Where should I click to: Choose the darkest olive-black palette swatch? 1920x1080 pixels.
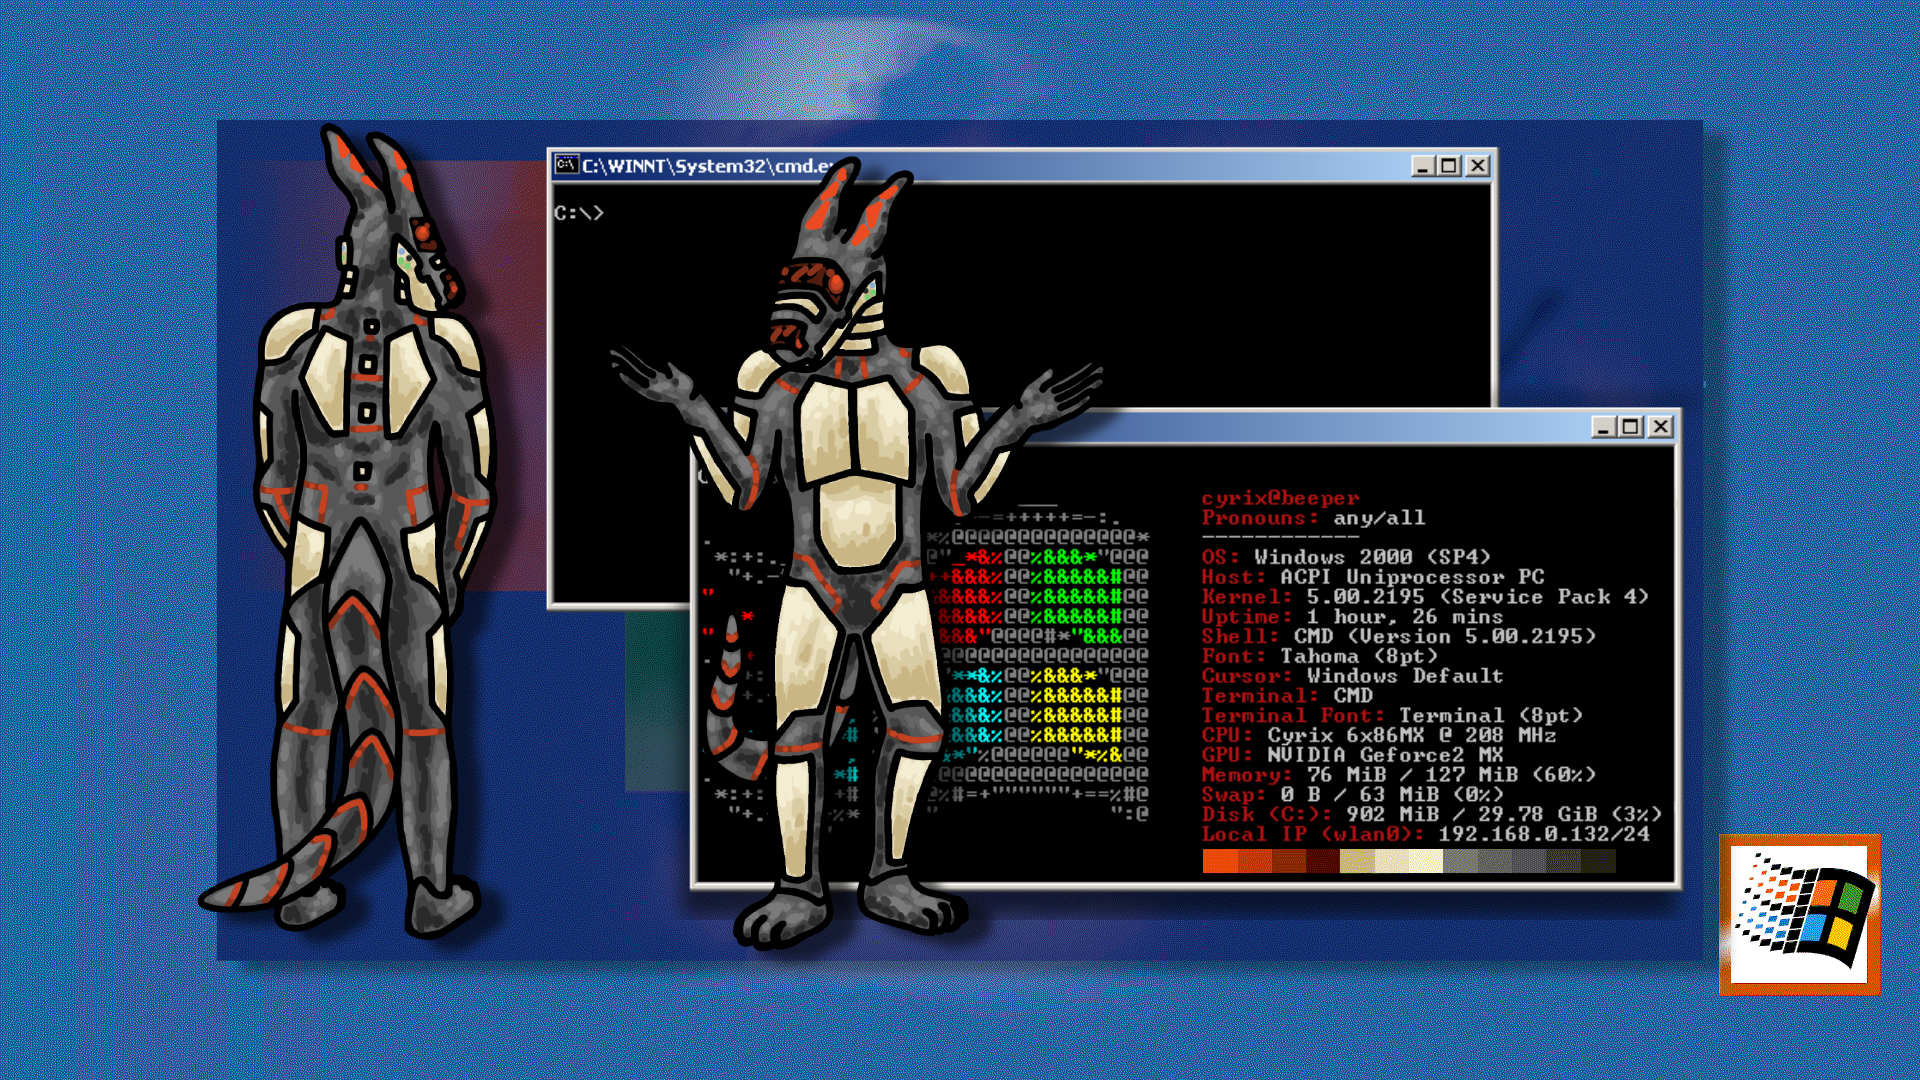coord(1598,861)
